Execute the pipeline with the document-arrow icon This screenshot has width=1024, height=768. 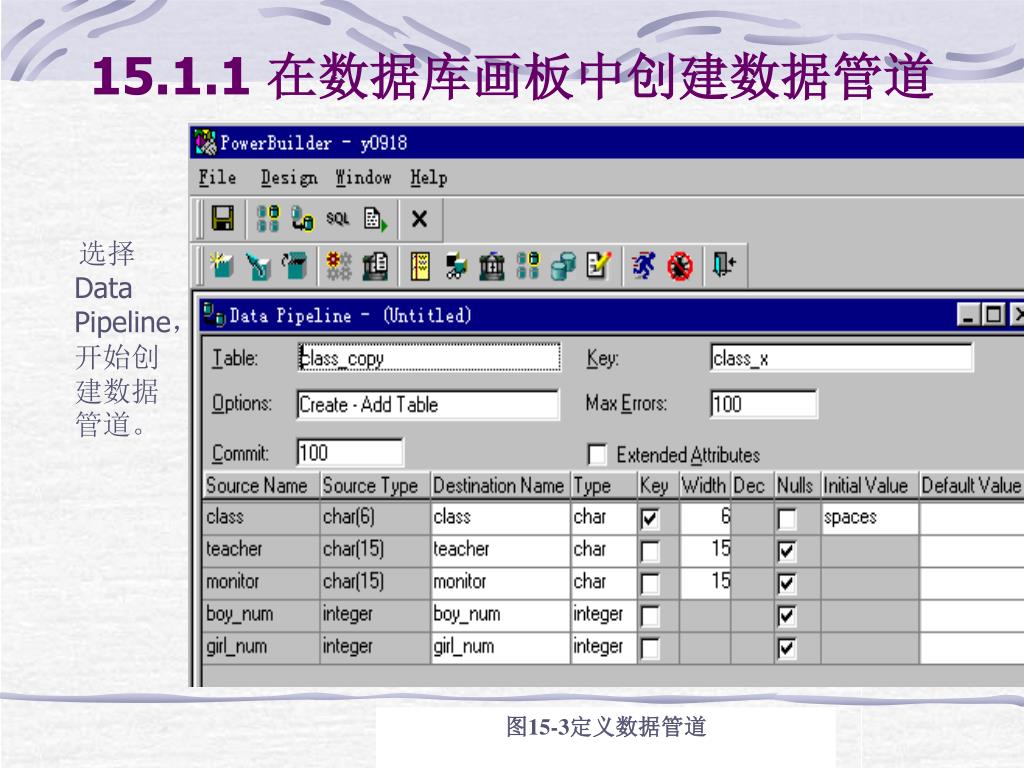375,218
